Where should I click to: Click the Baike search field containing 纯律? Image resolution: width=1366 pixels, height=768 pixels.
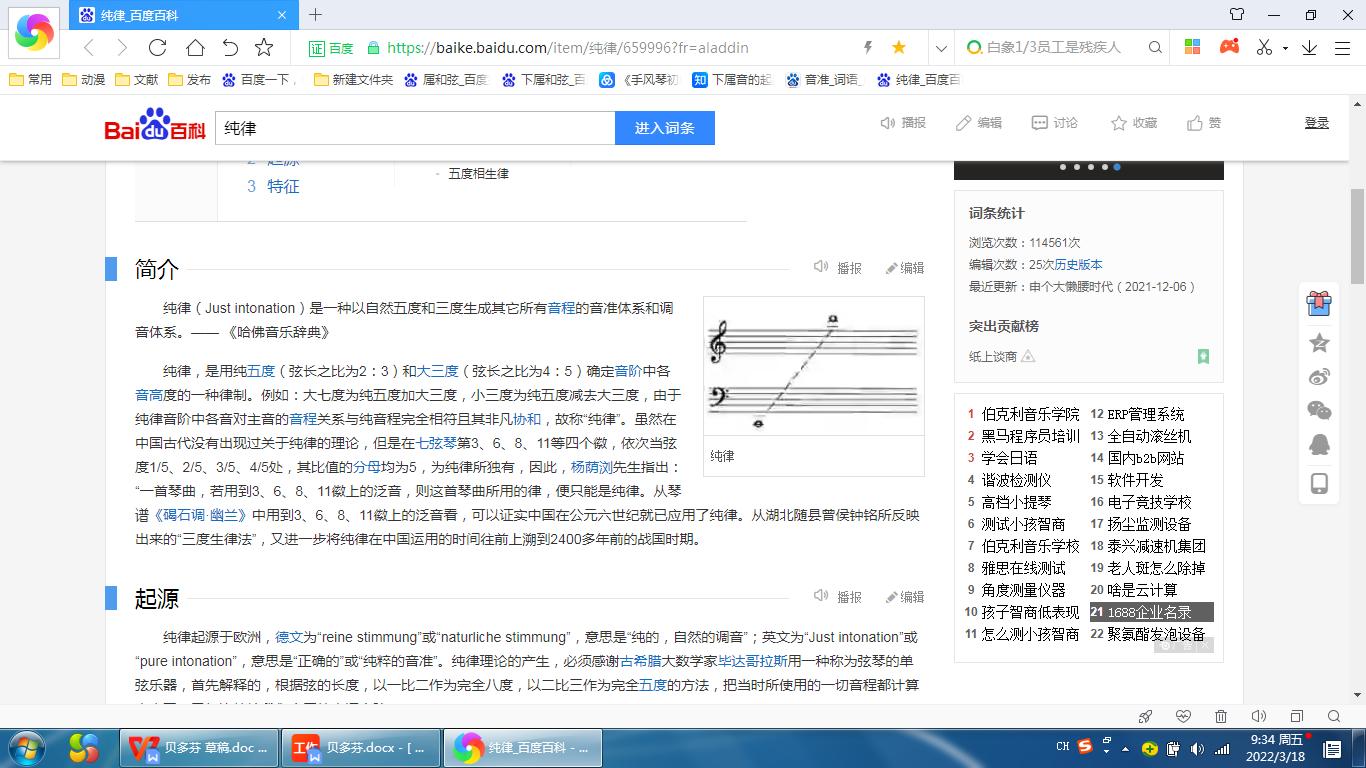[414, 128]
